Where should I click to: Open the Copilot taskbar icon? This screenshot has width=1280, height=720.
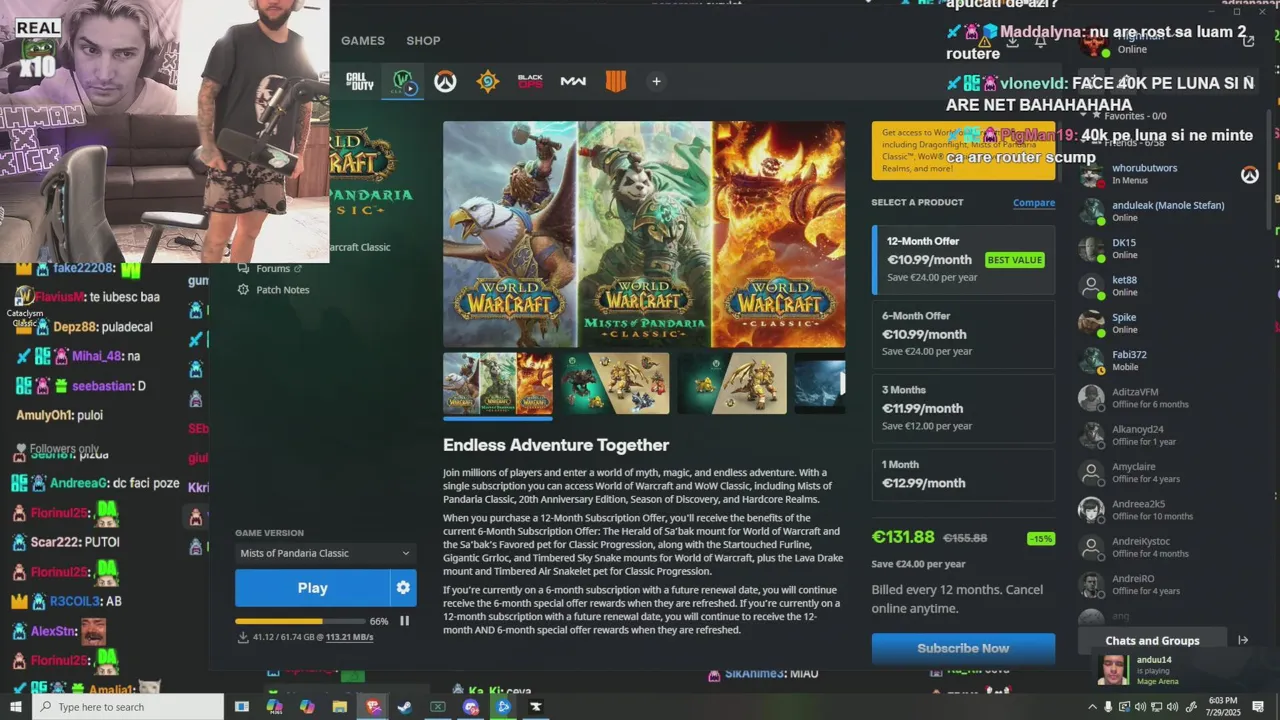point(307,707)
